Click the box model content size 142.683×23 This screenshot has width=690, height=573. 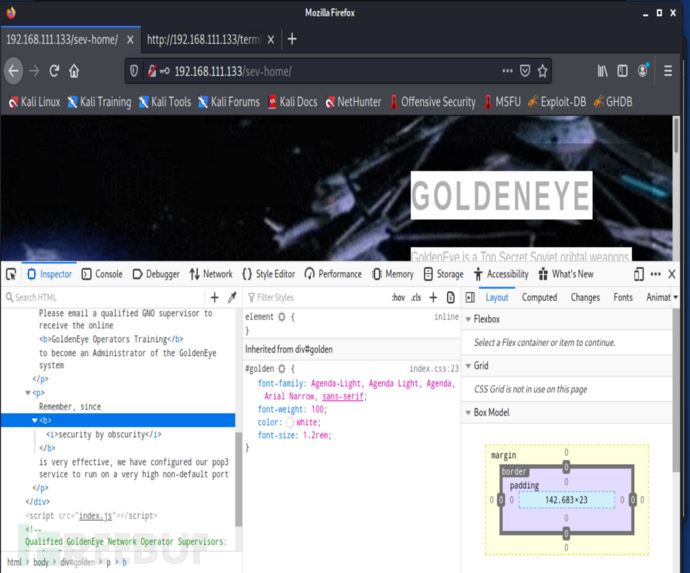point(566,500)
